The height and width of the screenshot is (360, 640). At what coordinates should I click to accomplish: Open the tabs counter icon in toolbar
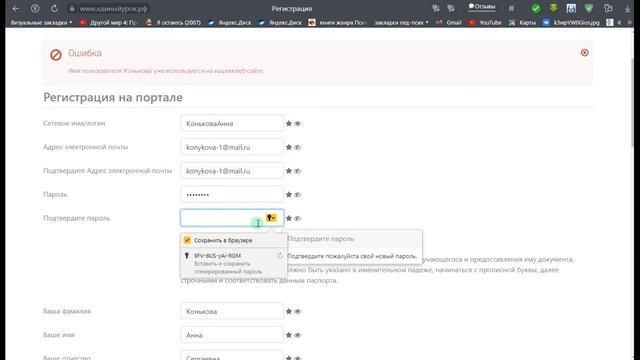tap(608, 9)
